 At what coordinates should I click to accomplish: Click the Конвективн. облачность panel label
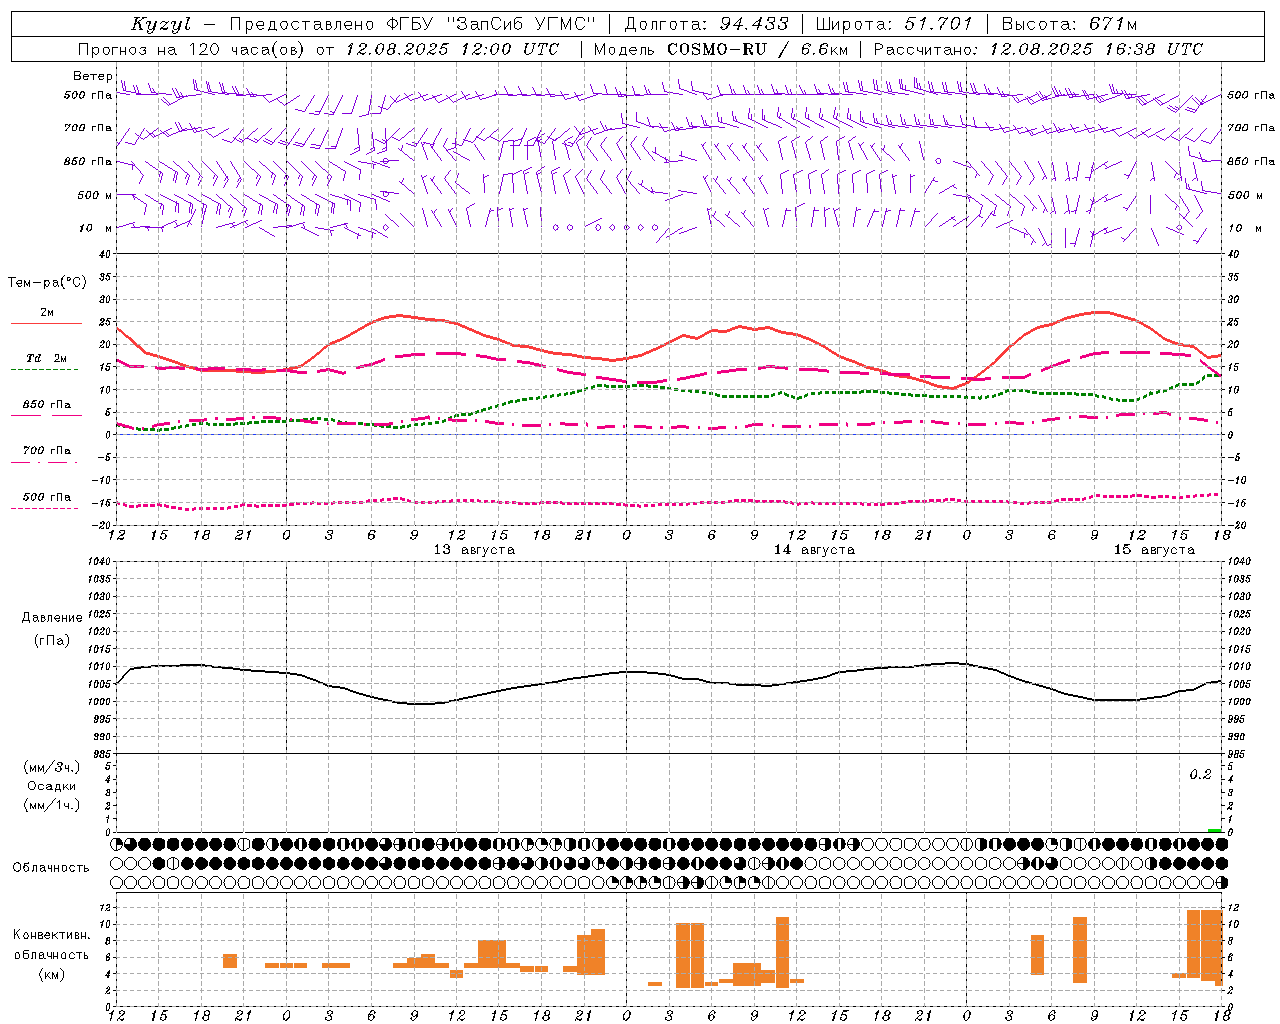(51, 945)
